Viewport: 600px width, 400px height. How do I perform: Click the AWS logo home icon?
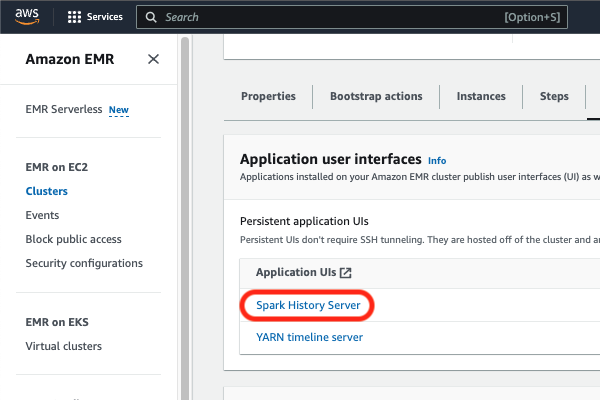coord(27,17)
